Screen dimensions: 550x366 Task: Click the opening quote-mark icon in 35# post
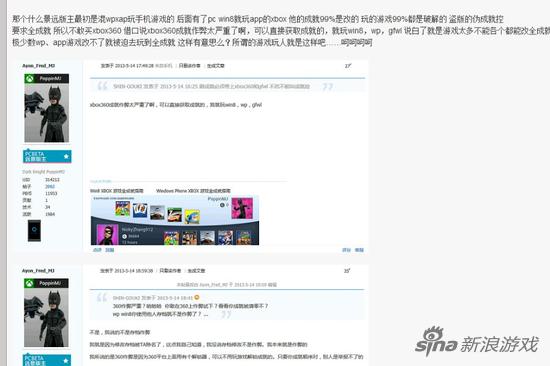[x=102, y=298]
